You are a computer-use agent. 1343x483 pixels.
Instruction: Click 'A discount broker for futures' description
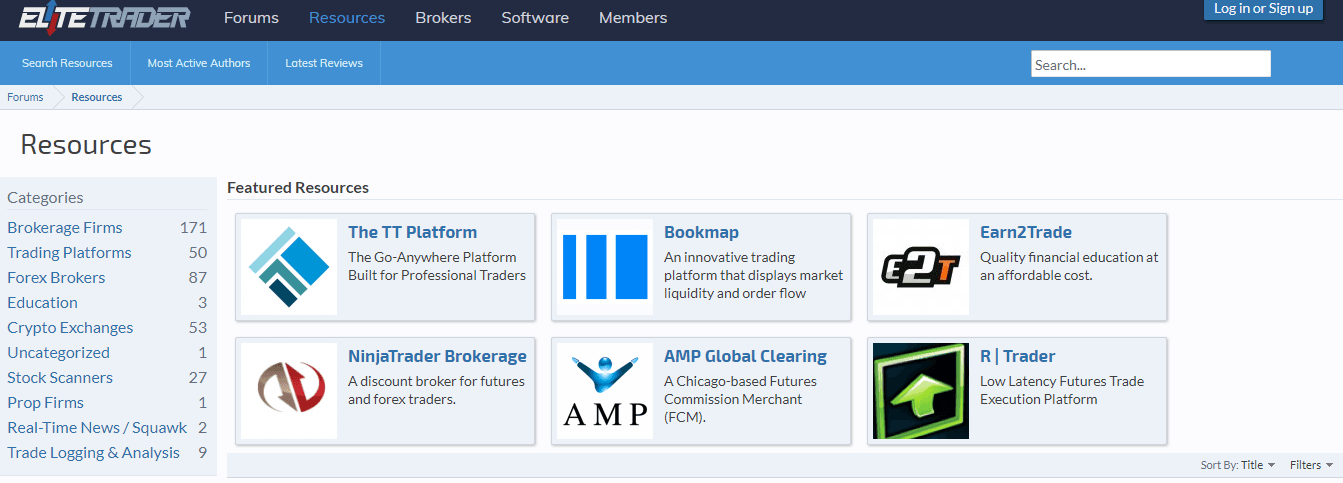point(436,390)
